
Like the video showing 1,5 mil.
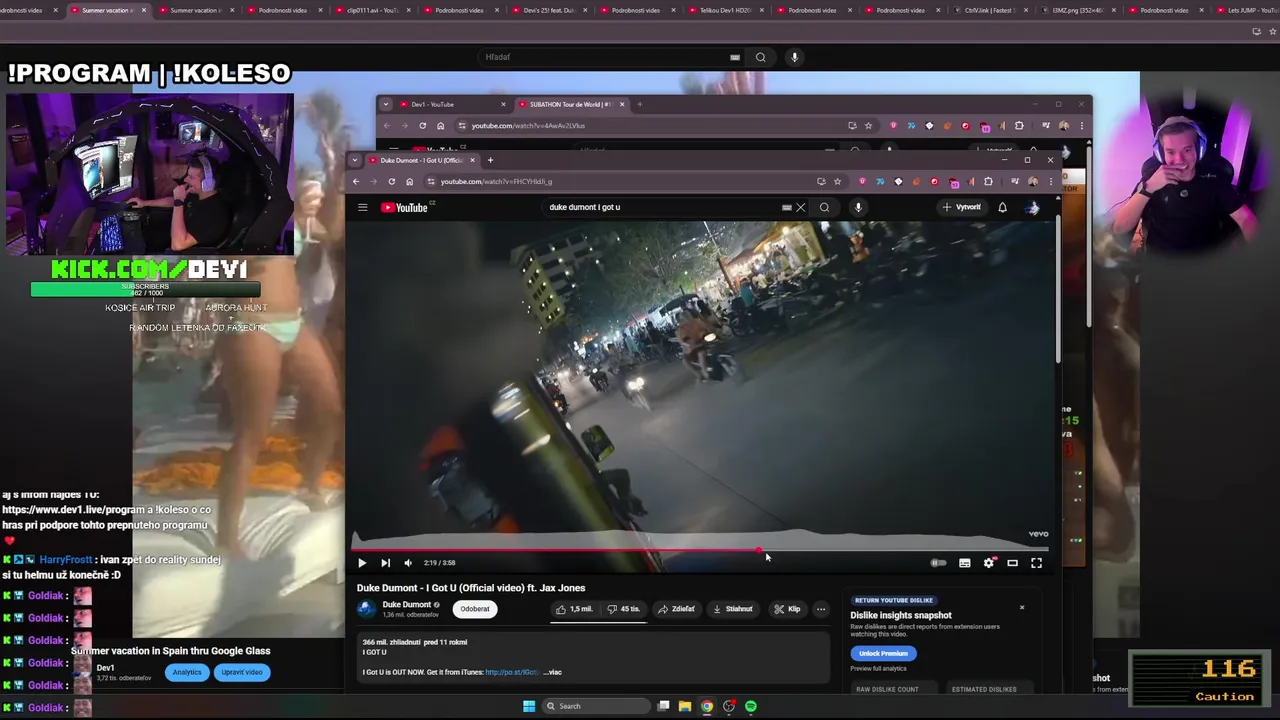(x=575, y=609)
